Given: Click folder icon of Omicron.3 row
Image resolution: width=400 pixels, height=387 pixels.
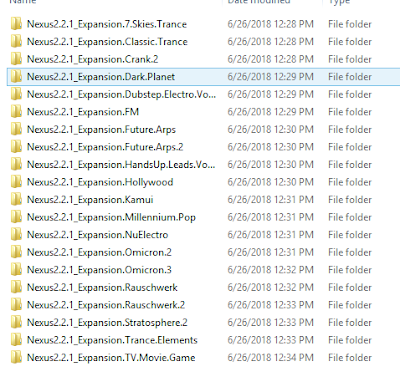Looking at the screenshot, I should [16, 270].
